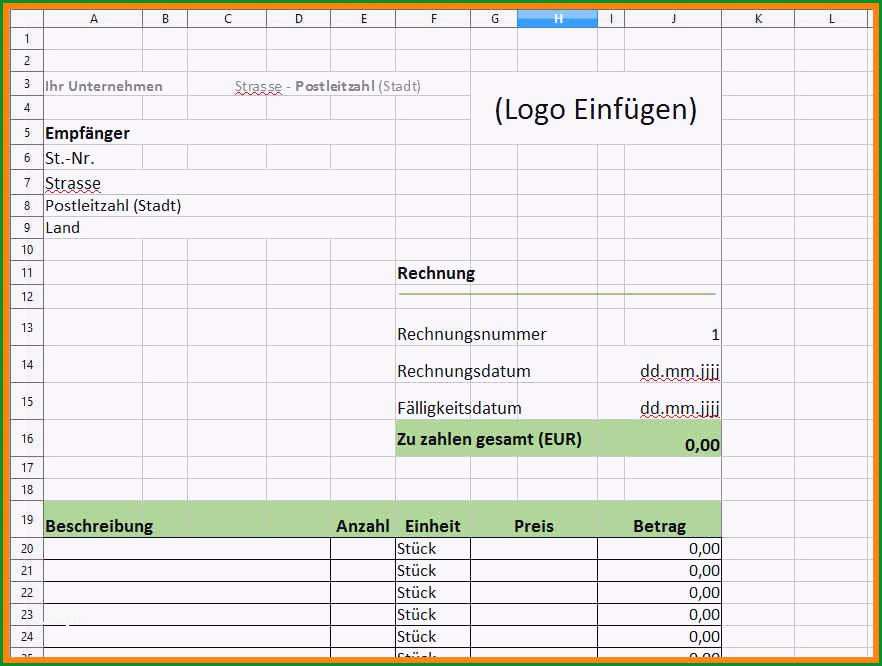Image resolution: width=882 pixels, height=666 pixels.
Task: Select row header 24
Action: coord(27,636)
